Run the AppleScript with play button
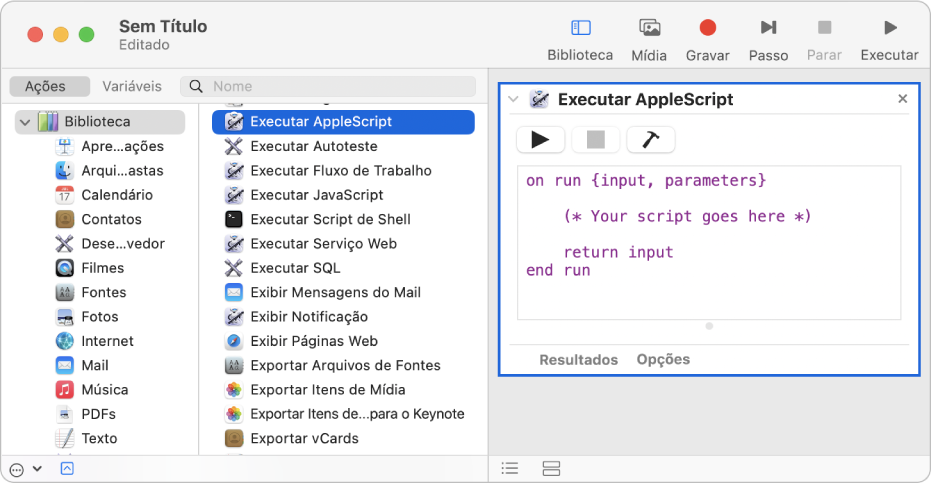 pyautogui.click(x=540, y=140)
